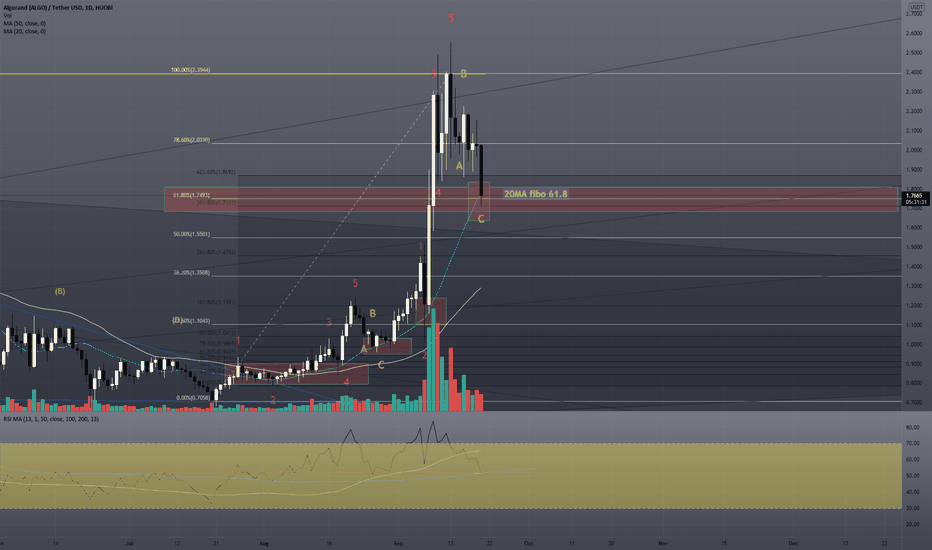Select the Vol indicator legend
The width and height of the screenshot is (932, 550).
[x=7, y=15]
